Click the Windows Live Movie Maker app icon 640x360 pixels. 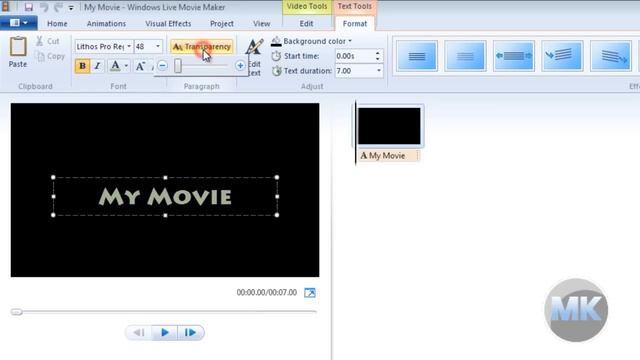pos(5,7)
